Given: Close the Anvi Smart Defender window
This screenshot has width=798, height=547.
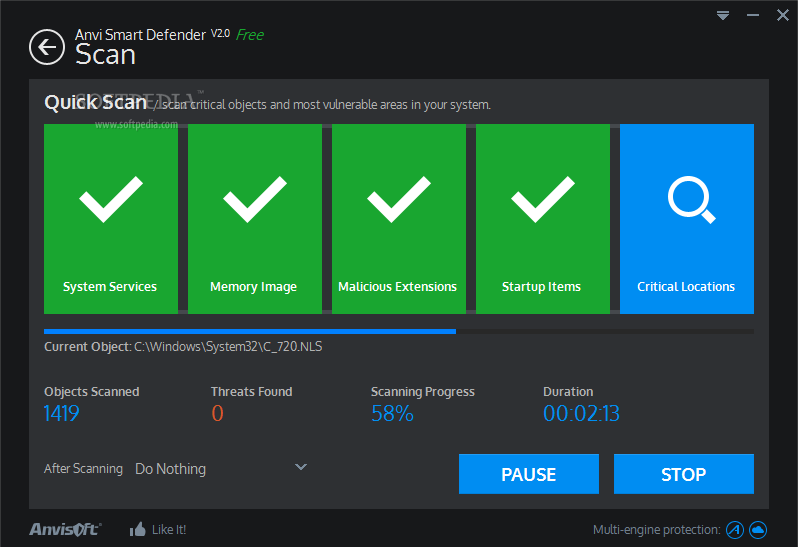Looking at the screenshot, I should (783, 15).
